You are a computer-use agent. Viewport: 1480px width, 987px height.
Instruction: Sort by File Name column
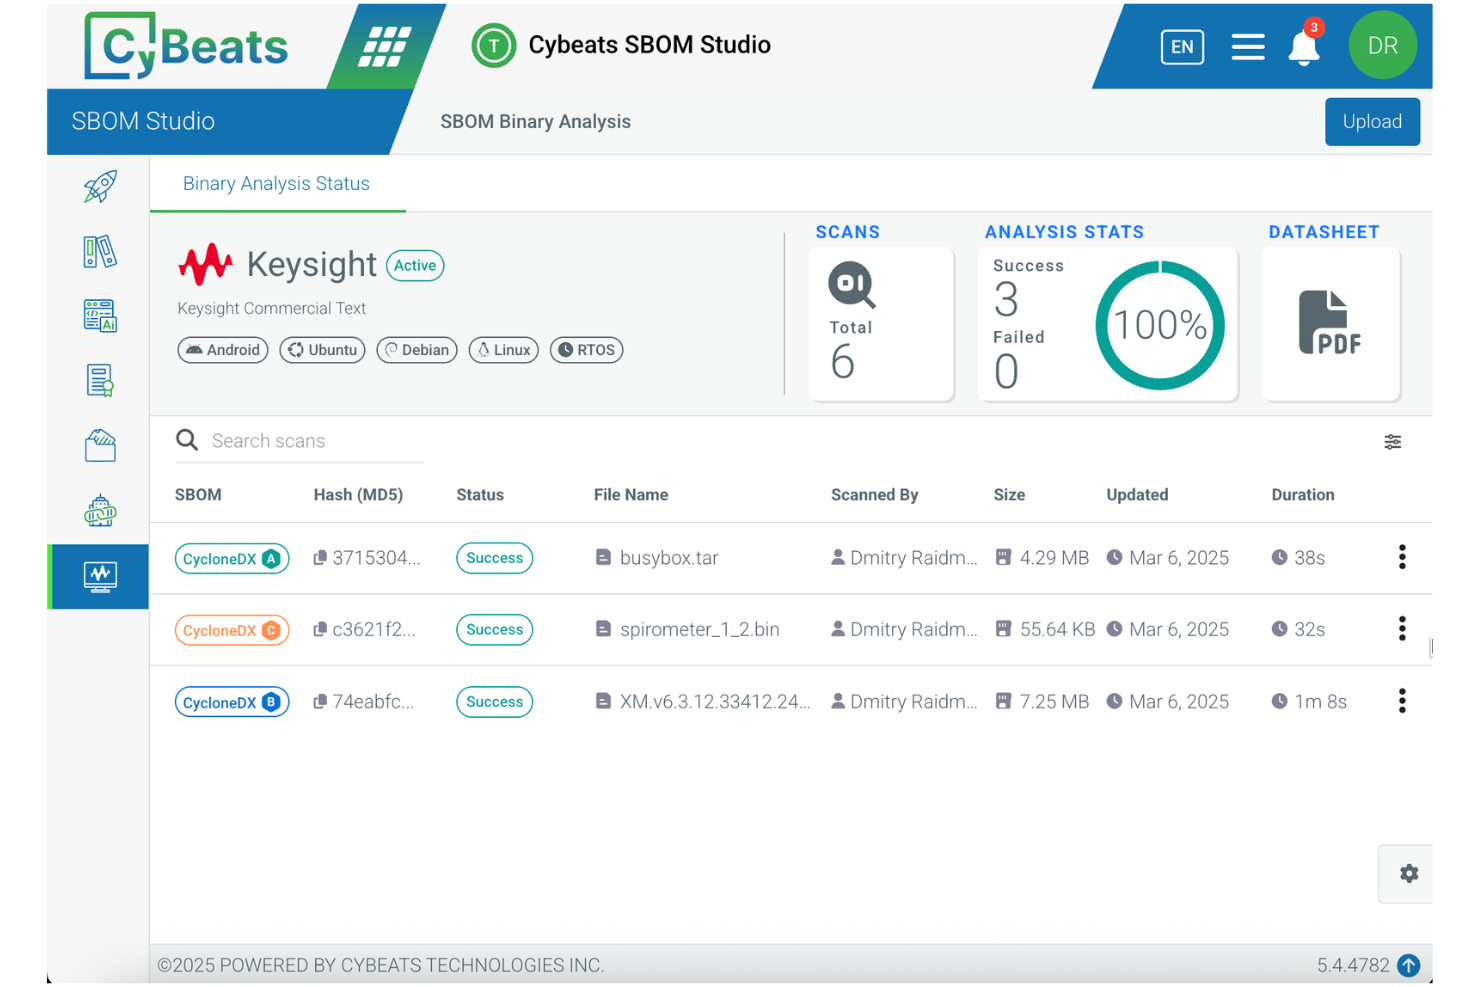click(631, 495)
